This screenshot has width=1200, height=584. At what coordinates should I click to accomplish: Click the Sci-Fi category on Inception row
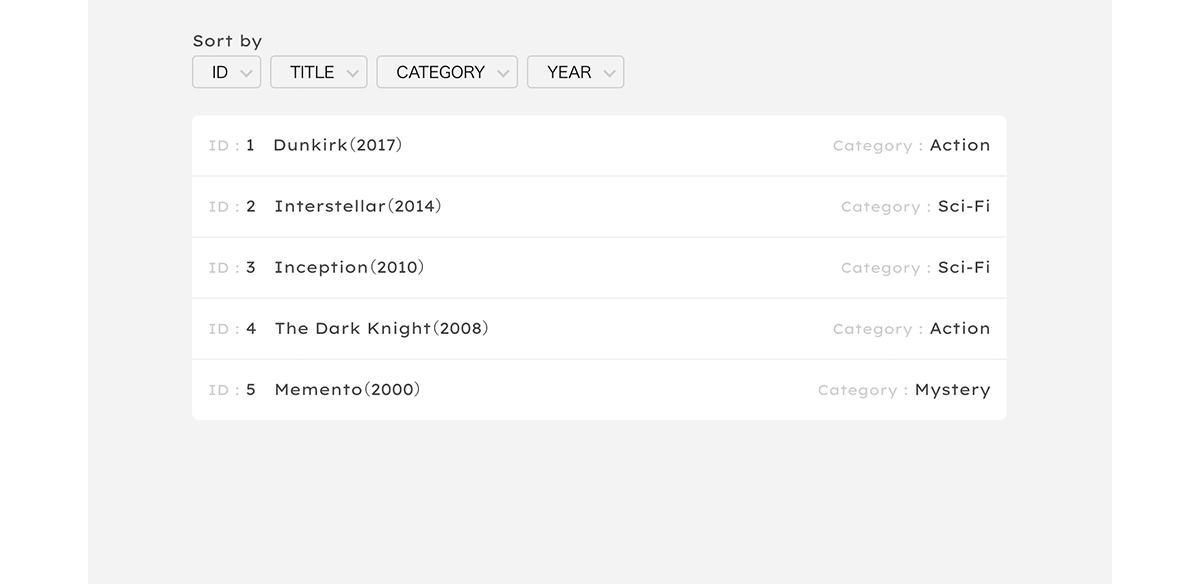963,267
